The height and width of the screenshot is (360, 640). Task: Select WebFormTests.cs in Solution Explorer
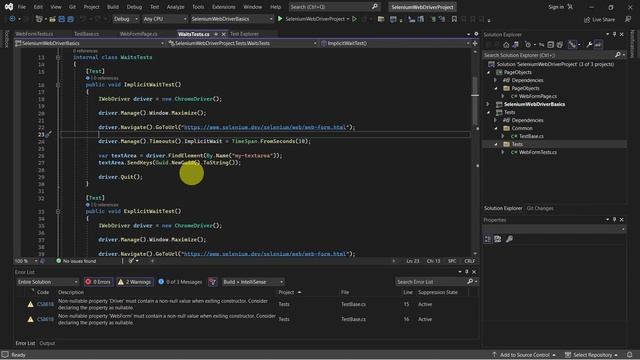coord(537,152)
